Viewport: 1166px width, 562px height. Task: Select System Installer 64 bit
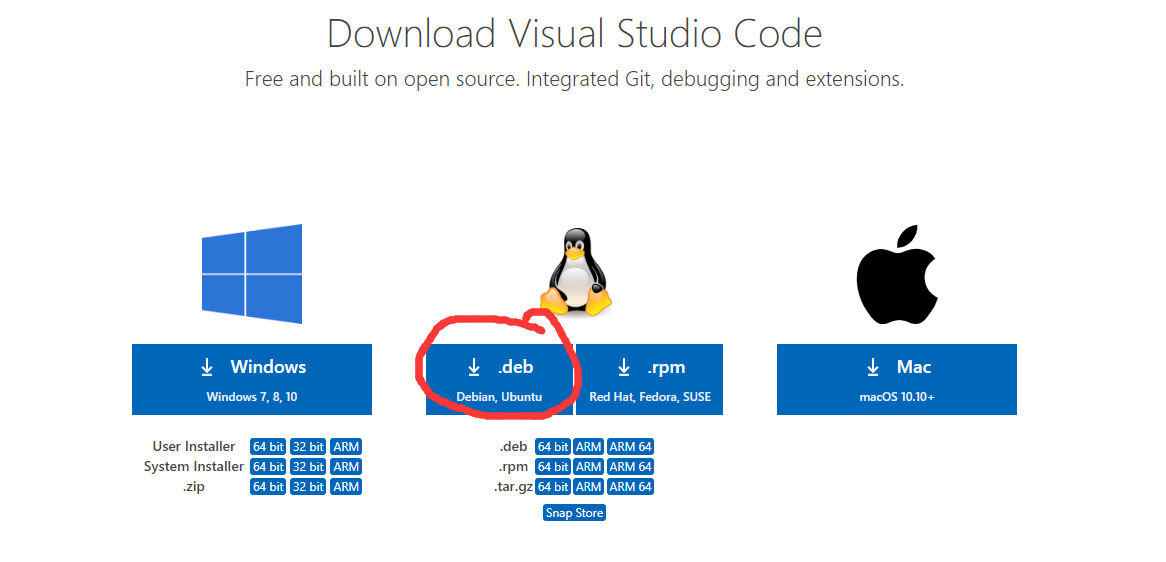pos(268,467)
